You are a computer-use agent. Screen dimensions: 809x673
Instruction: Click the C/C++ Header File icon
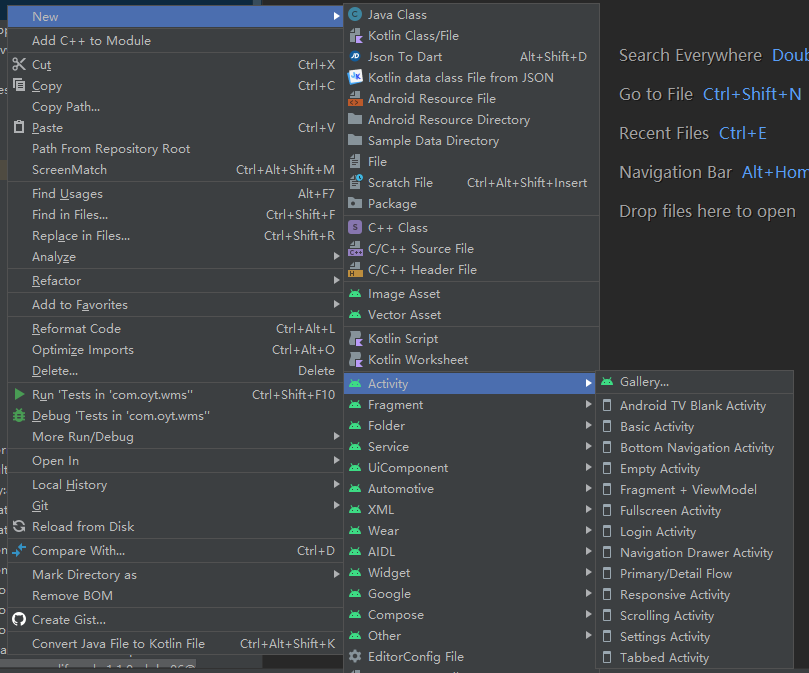coord(355,269)
